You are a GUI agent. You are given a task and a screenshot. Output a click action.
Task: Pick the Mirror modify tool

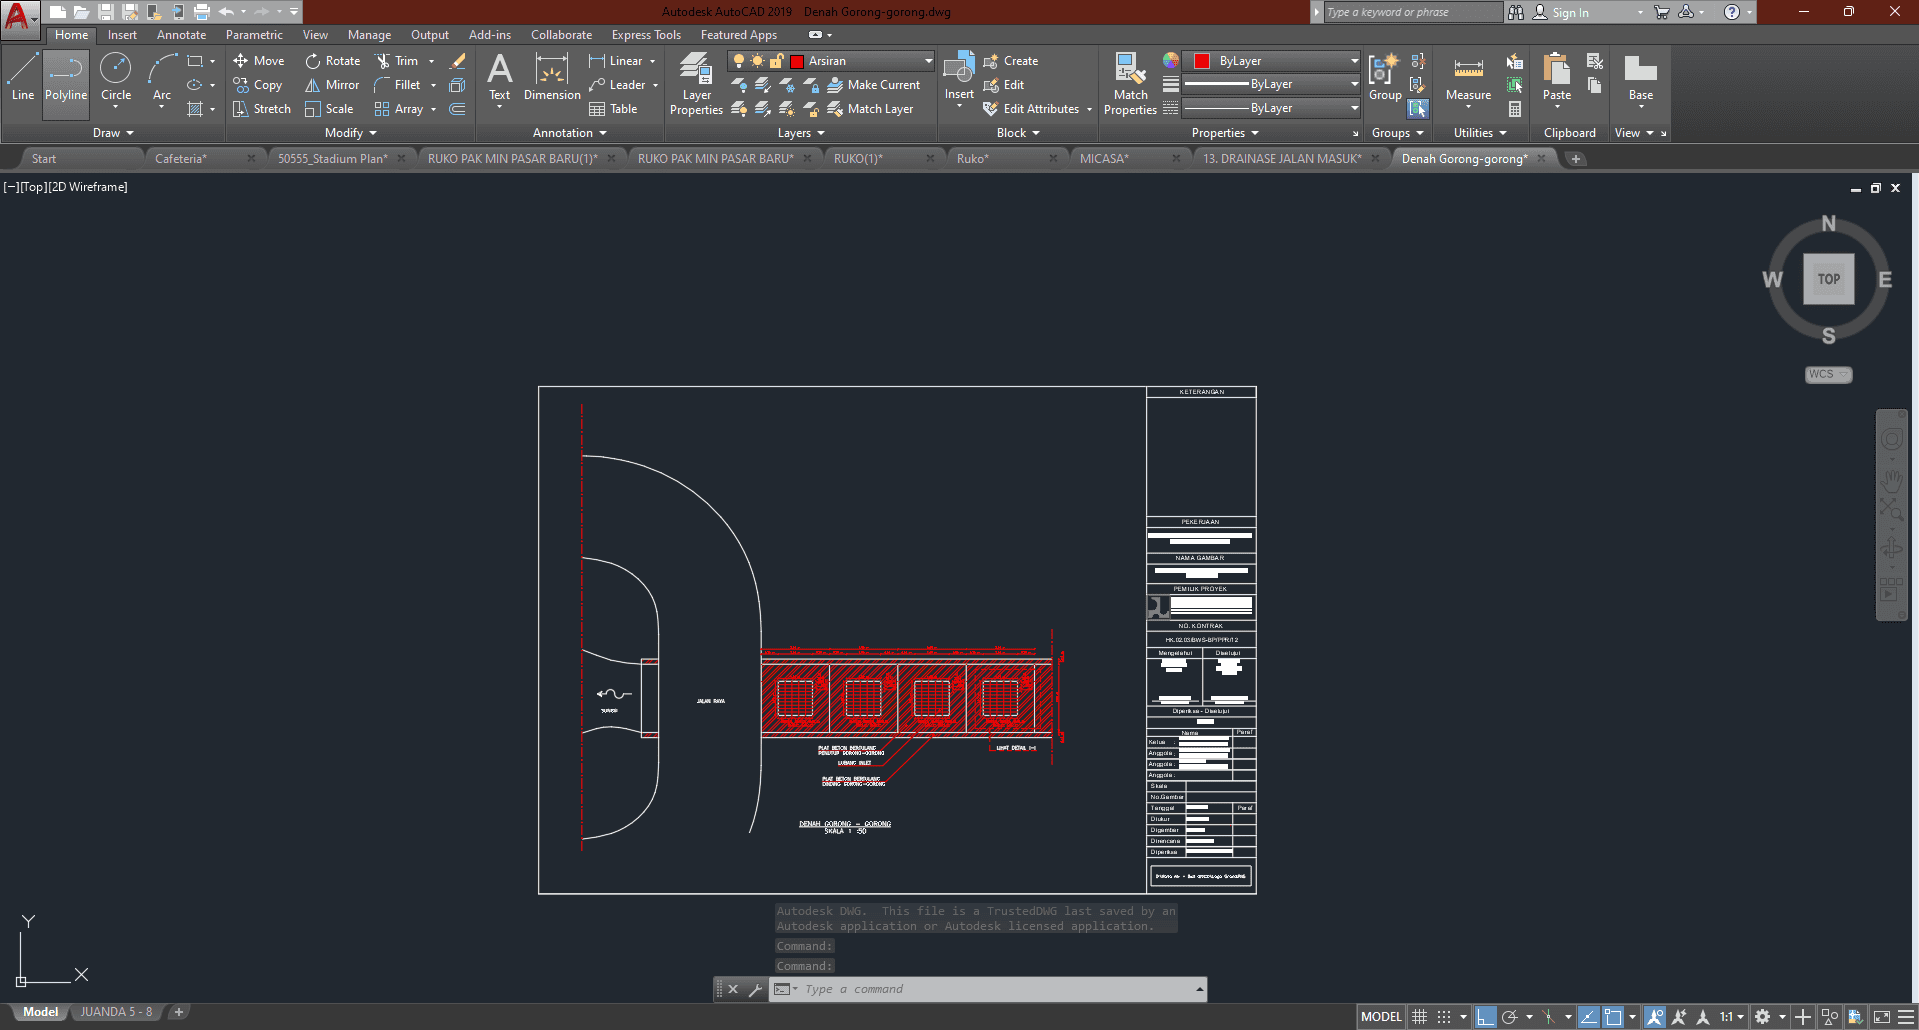pyautogui.click(x=332, y=85)
